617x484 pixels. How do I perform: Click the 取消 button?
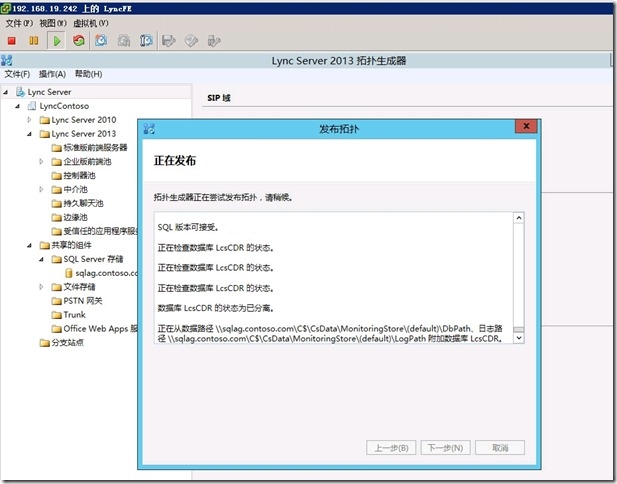tap(500, 448)
